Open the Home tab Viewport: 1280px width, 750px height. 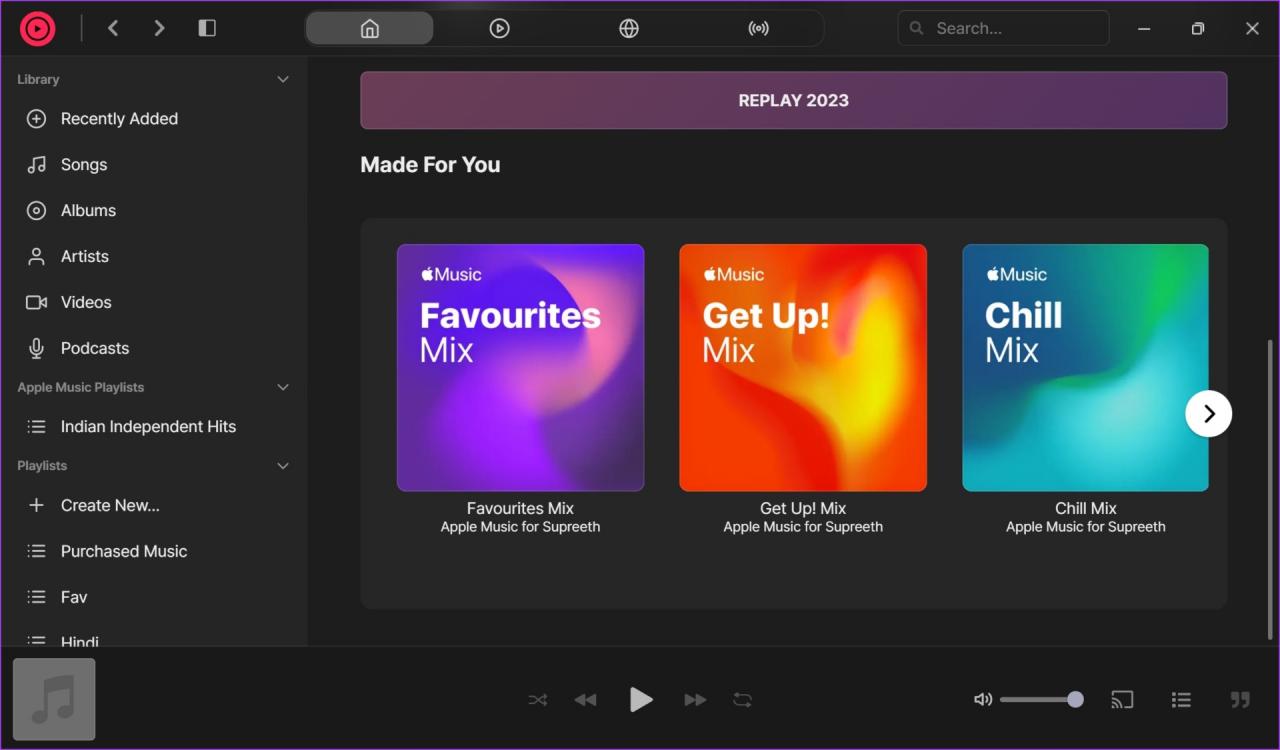point(369,28)
